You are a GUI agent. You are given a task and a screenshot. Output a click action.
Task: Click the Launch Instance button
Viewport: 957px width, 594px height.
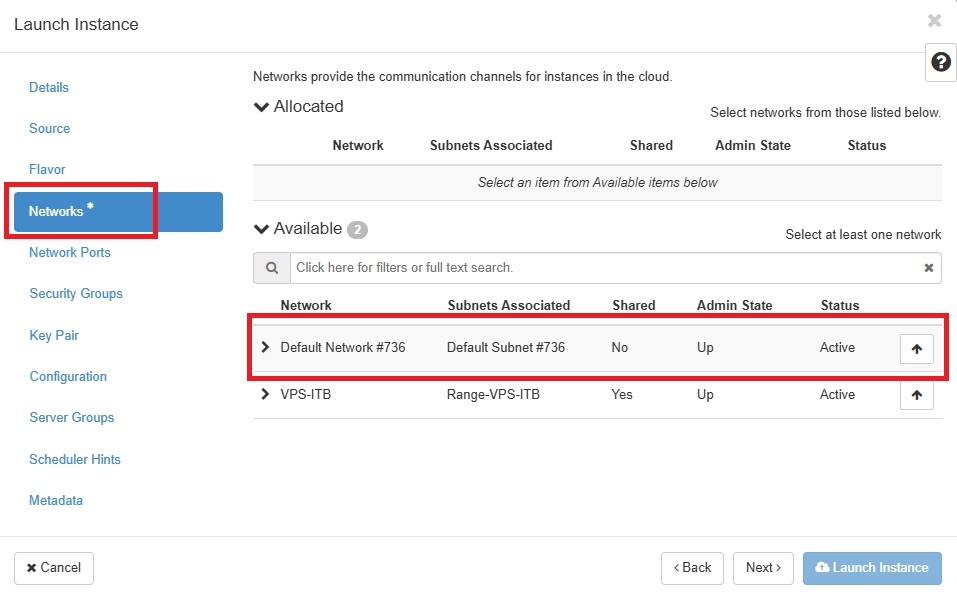pos(872,568)
